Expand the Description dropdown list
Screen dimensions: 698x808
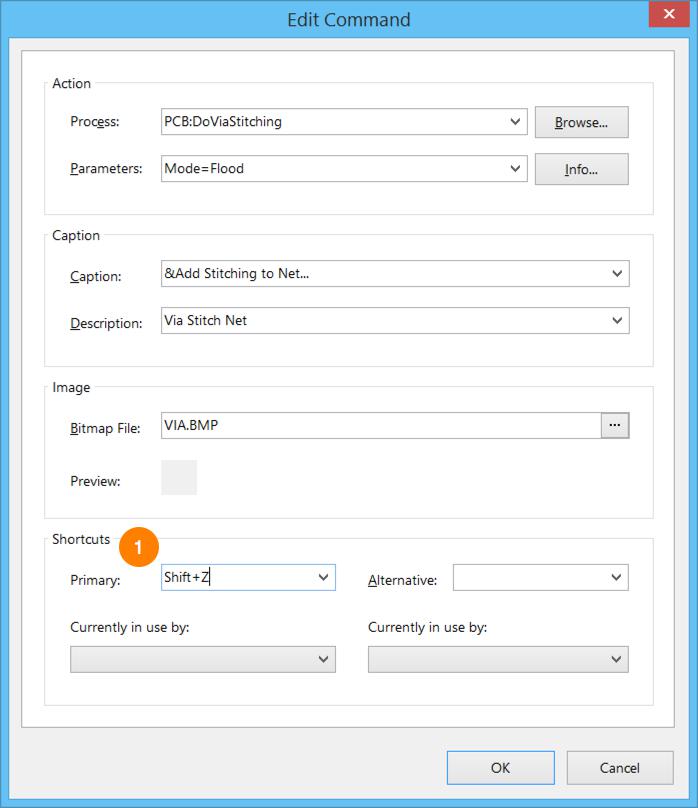(x=617, y=321)
